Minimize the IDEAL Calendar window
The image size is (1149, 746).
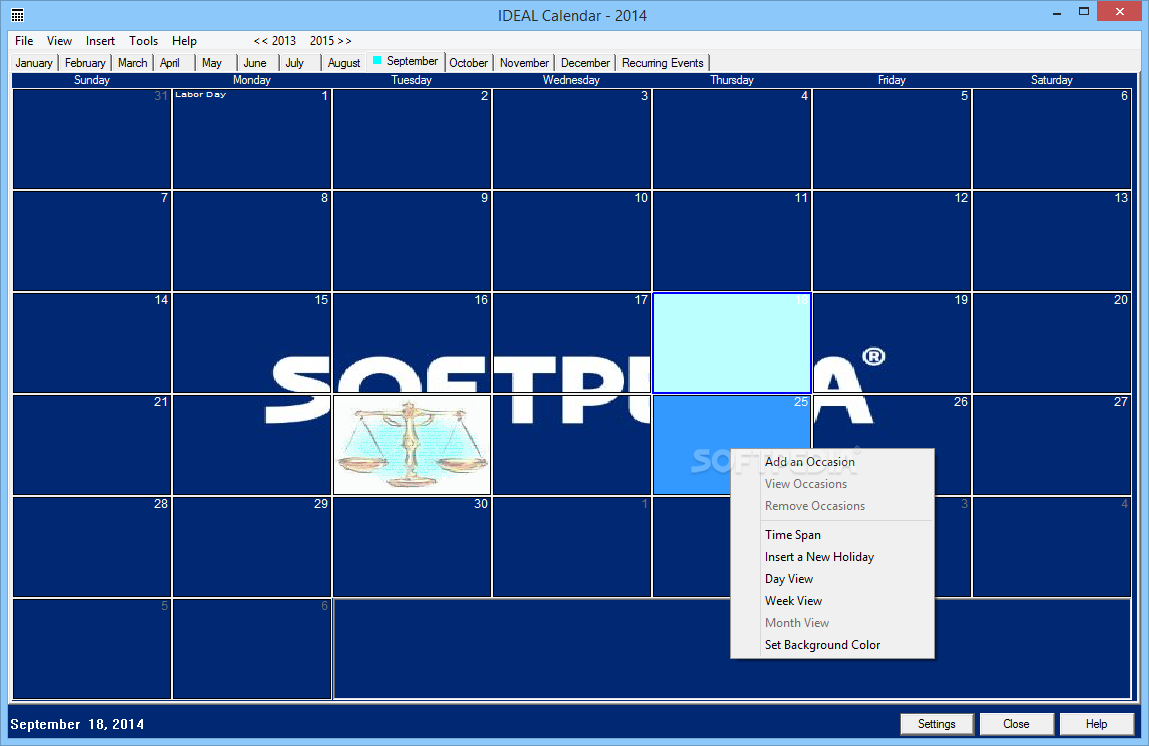(x=1057, y=12)
